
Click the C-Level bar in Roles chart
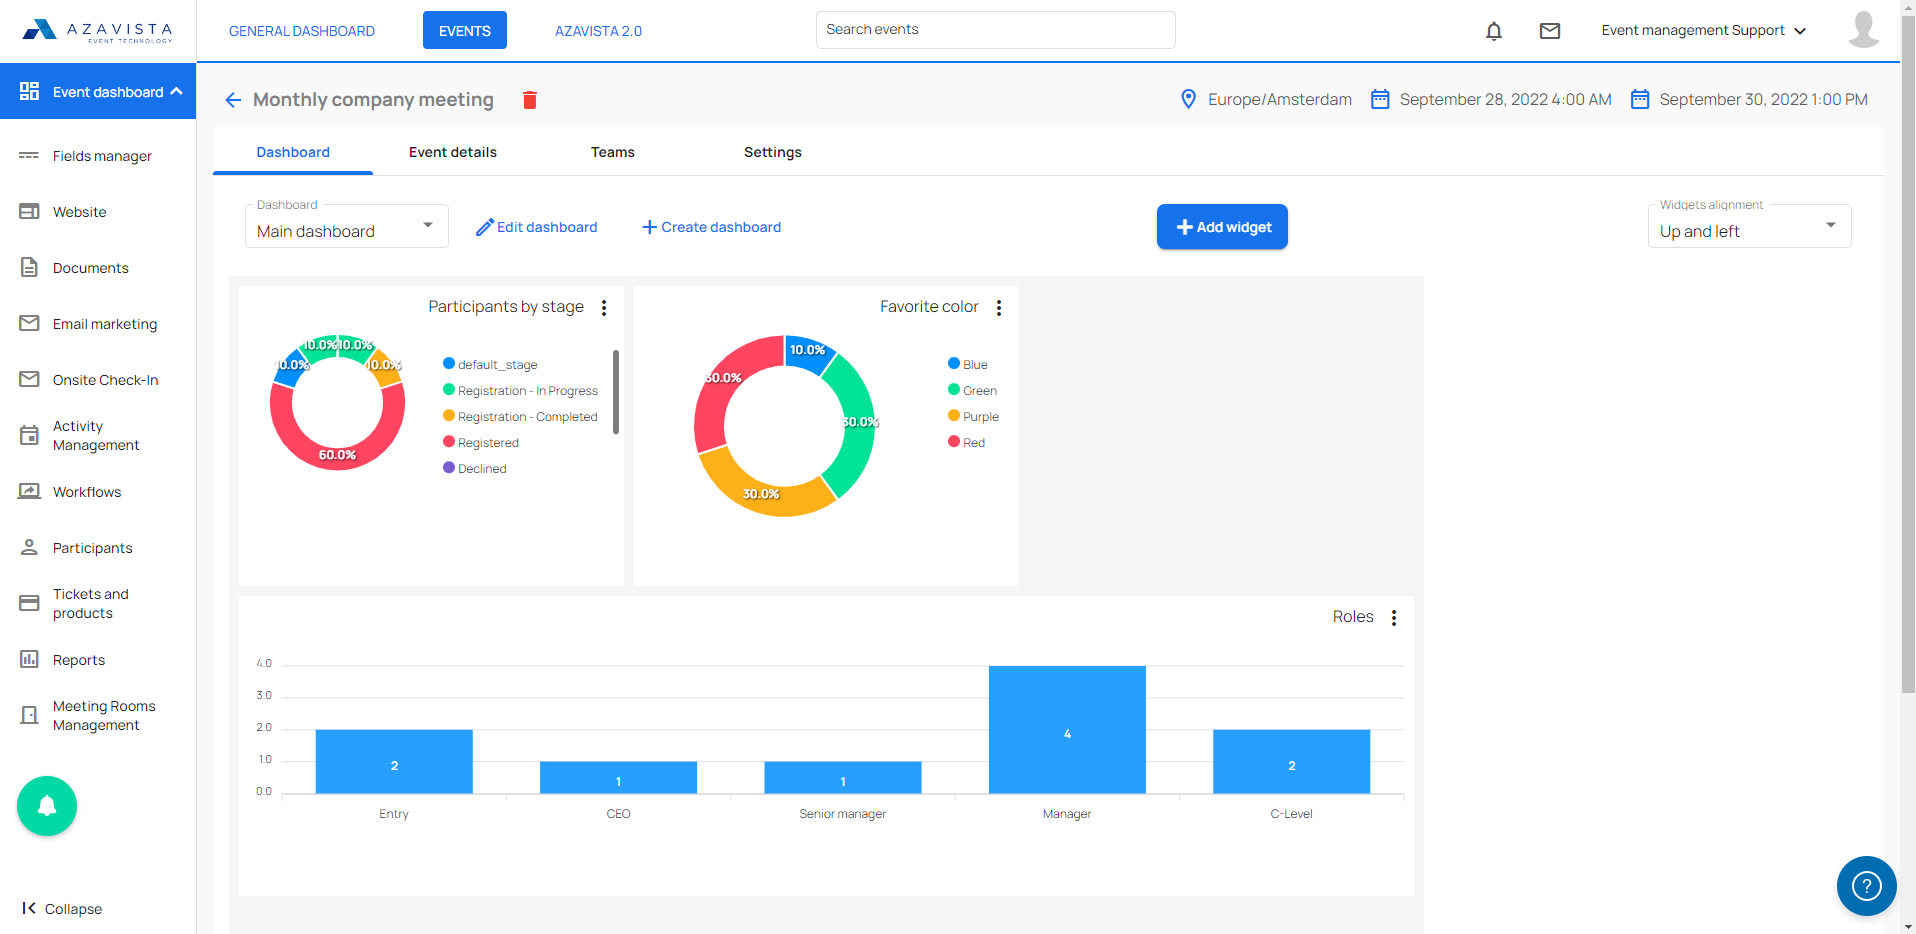1291,762
